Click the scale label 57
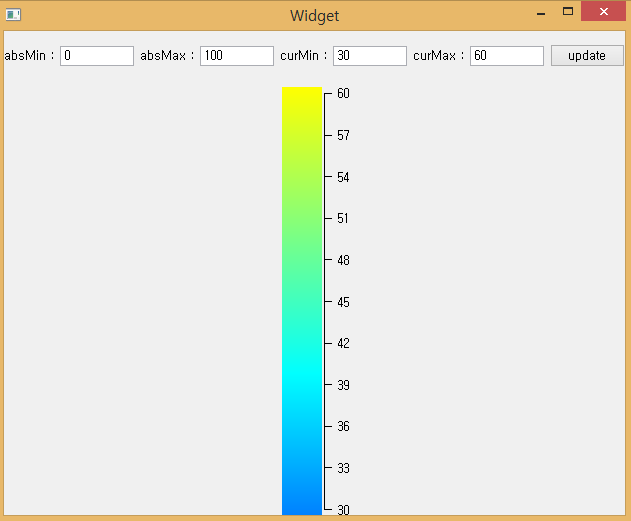Viewport: 631px width, 521px height. pos(343,135)
